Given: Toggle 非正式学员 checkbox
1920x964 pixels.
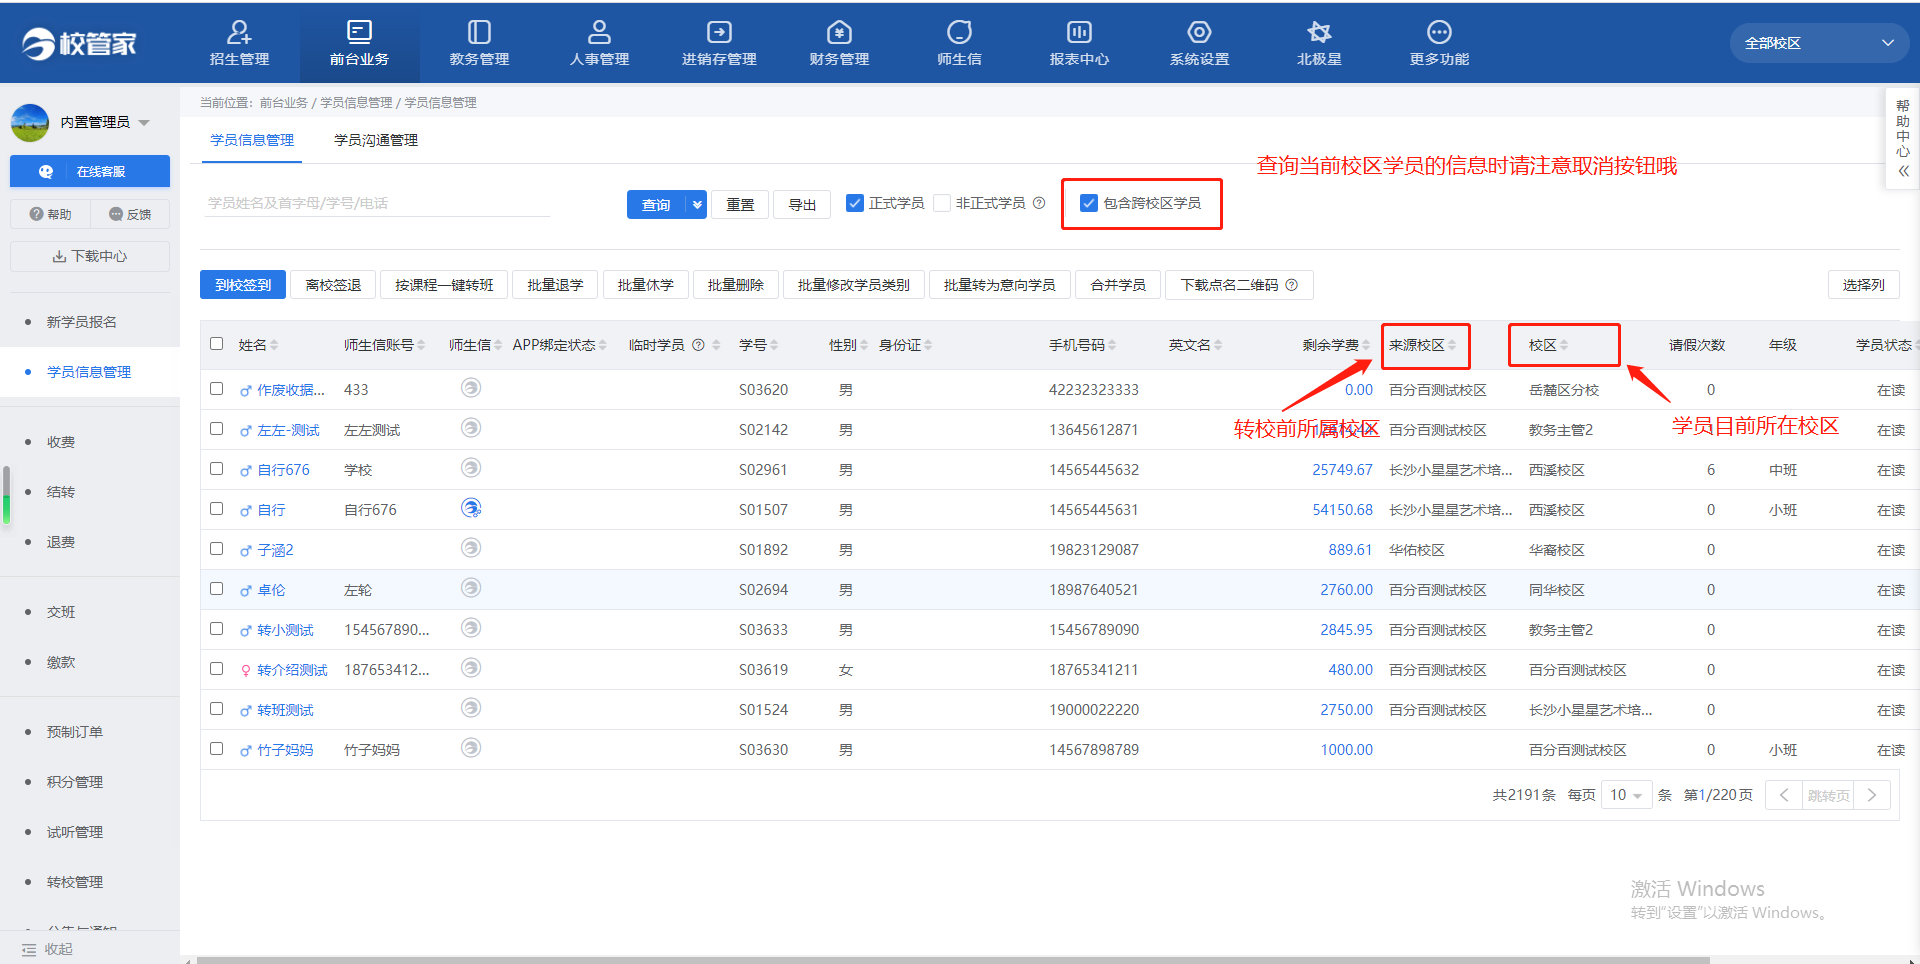Looking at the screenshot, I should [x=942, y=203].
